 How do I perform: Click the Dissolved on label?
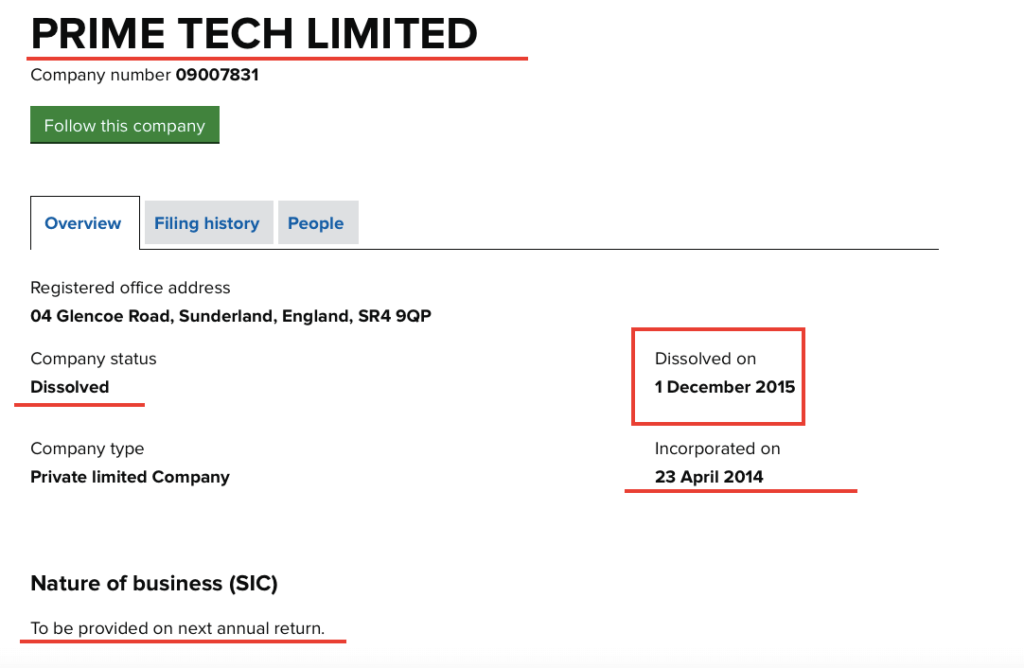705,359
